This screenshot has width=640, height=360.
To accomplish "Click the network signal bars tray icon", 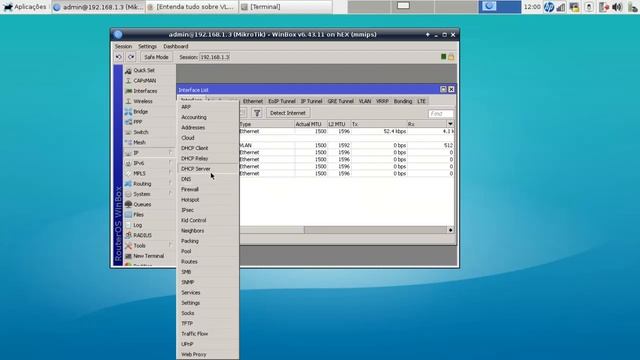I will point(561,7).
